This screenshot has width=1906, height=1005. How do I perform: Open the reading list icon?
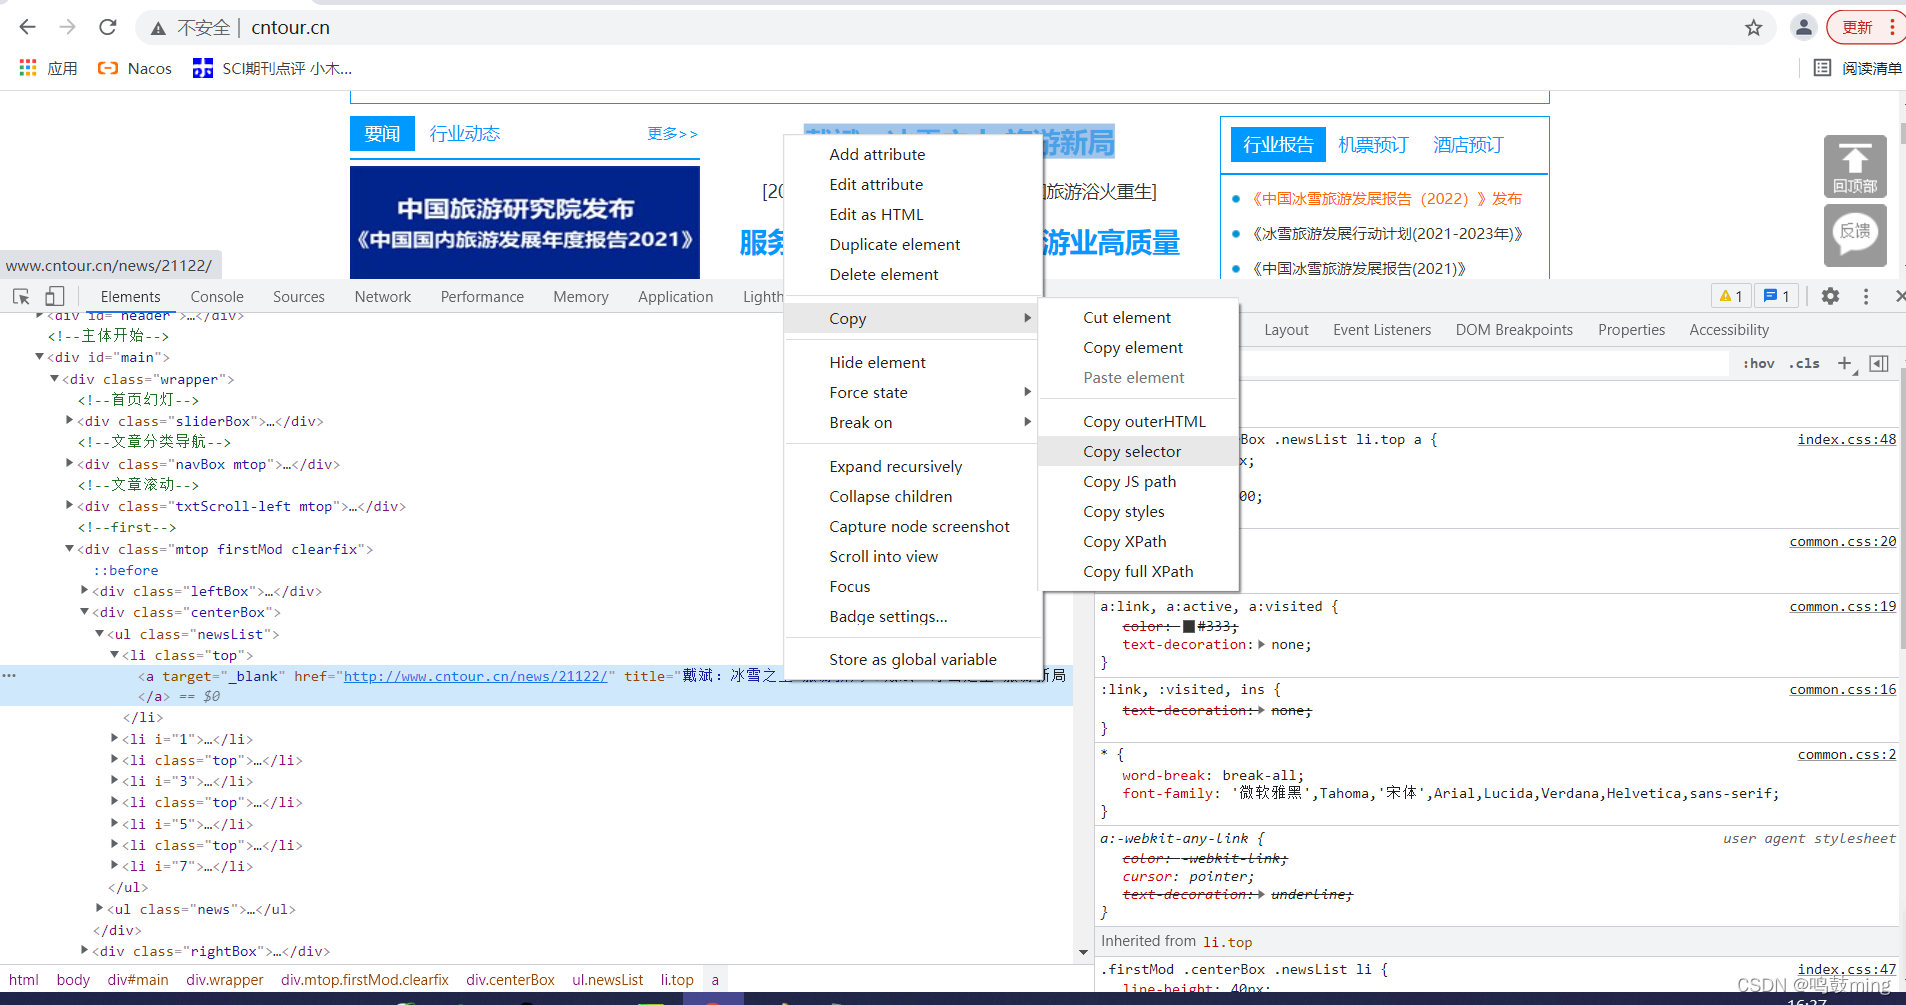(x=1822, y=68)
